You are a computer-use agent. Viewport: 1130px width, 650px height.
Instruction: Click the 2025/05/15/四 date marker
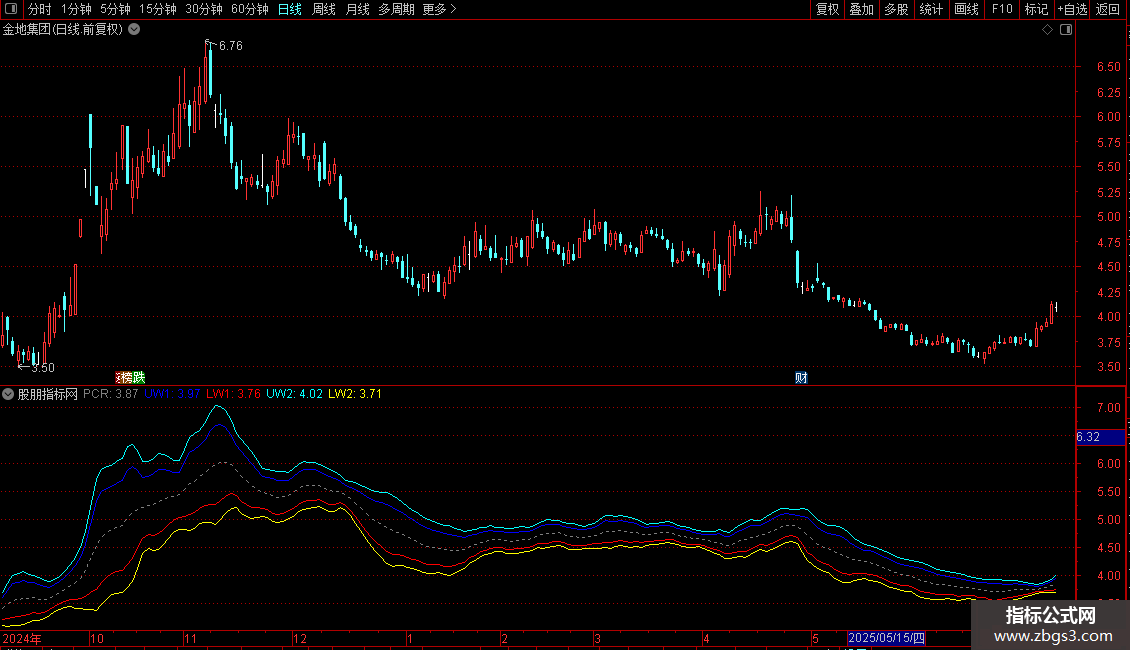pos(886,638)
